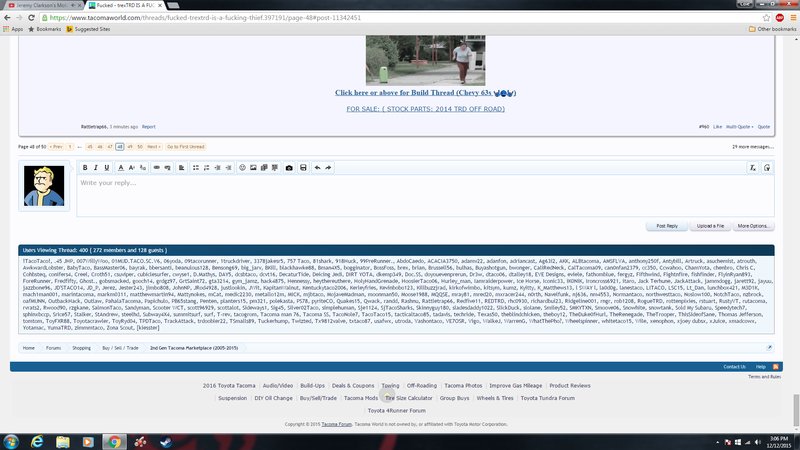The width and height of the screenshot is (800, 450).
Task: Click the Buy / Sell / Trade breadcrumb
Action: [x=120, y=348]
